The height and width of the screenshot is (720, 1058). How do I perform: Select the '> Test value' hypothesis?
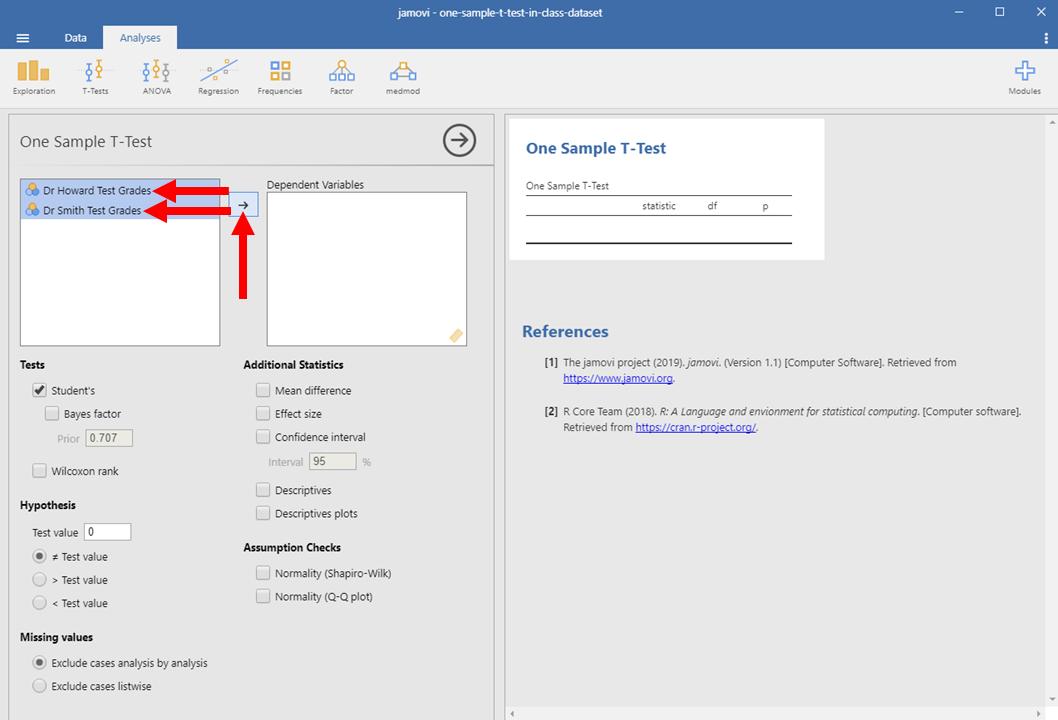click(x=40, y=580)
